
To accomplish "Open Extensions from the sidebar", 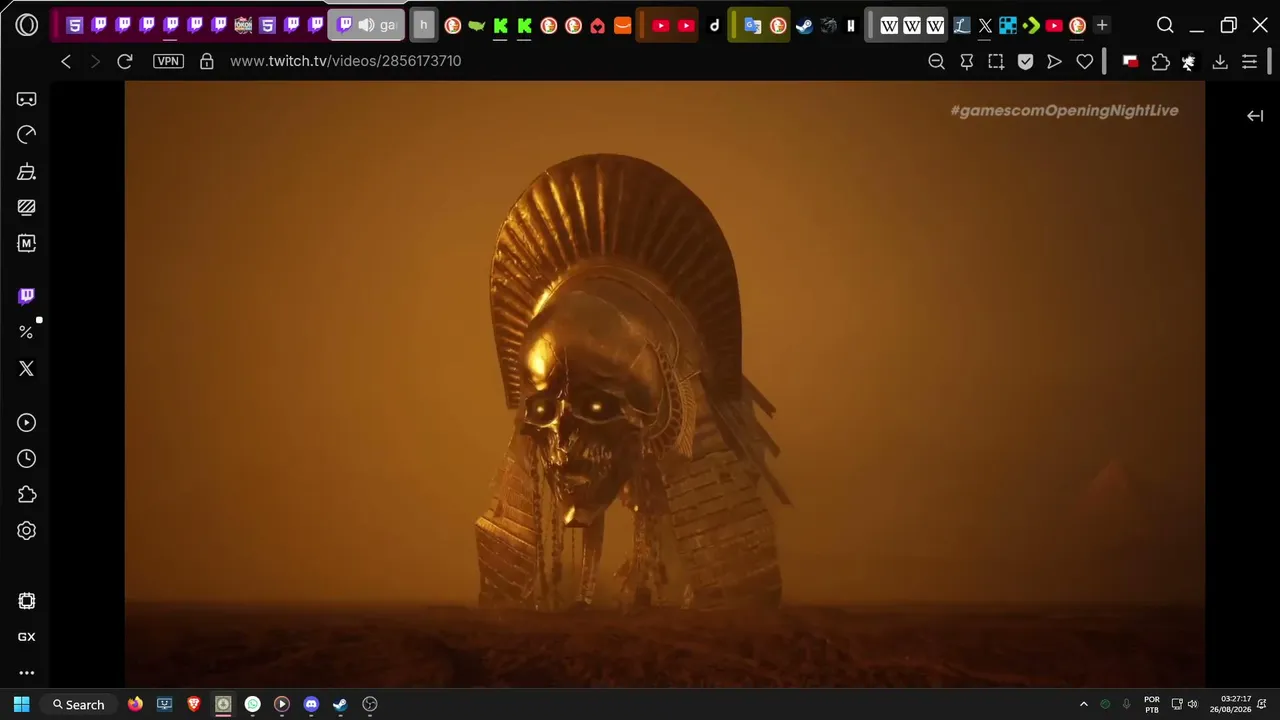I will point(27,495).
